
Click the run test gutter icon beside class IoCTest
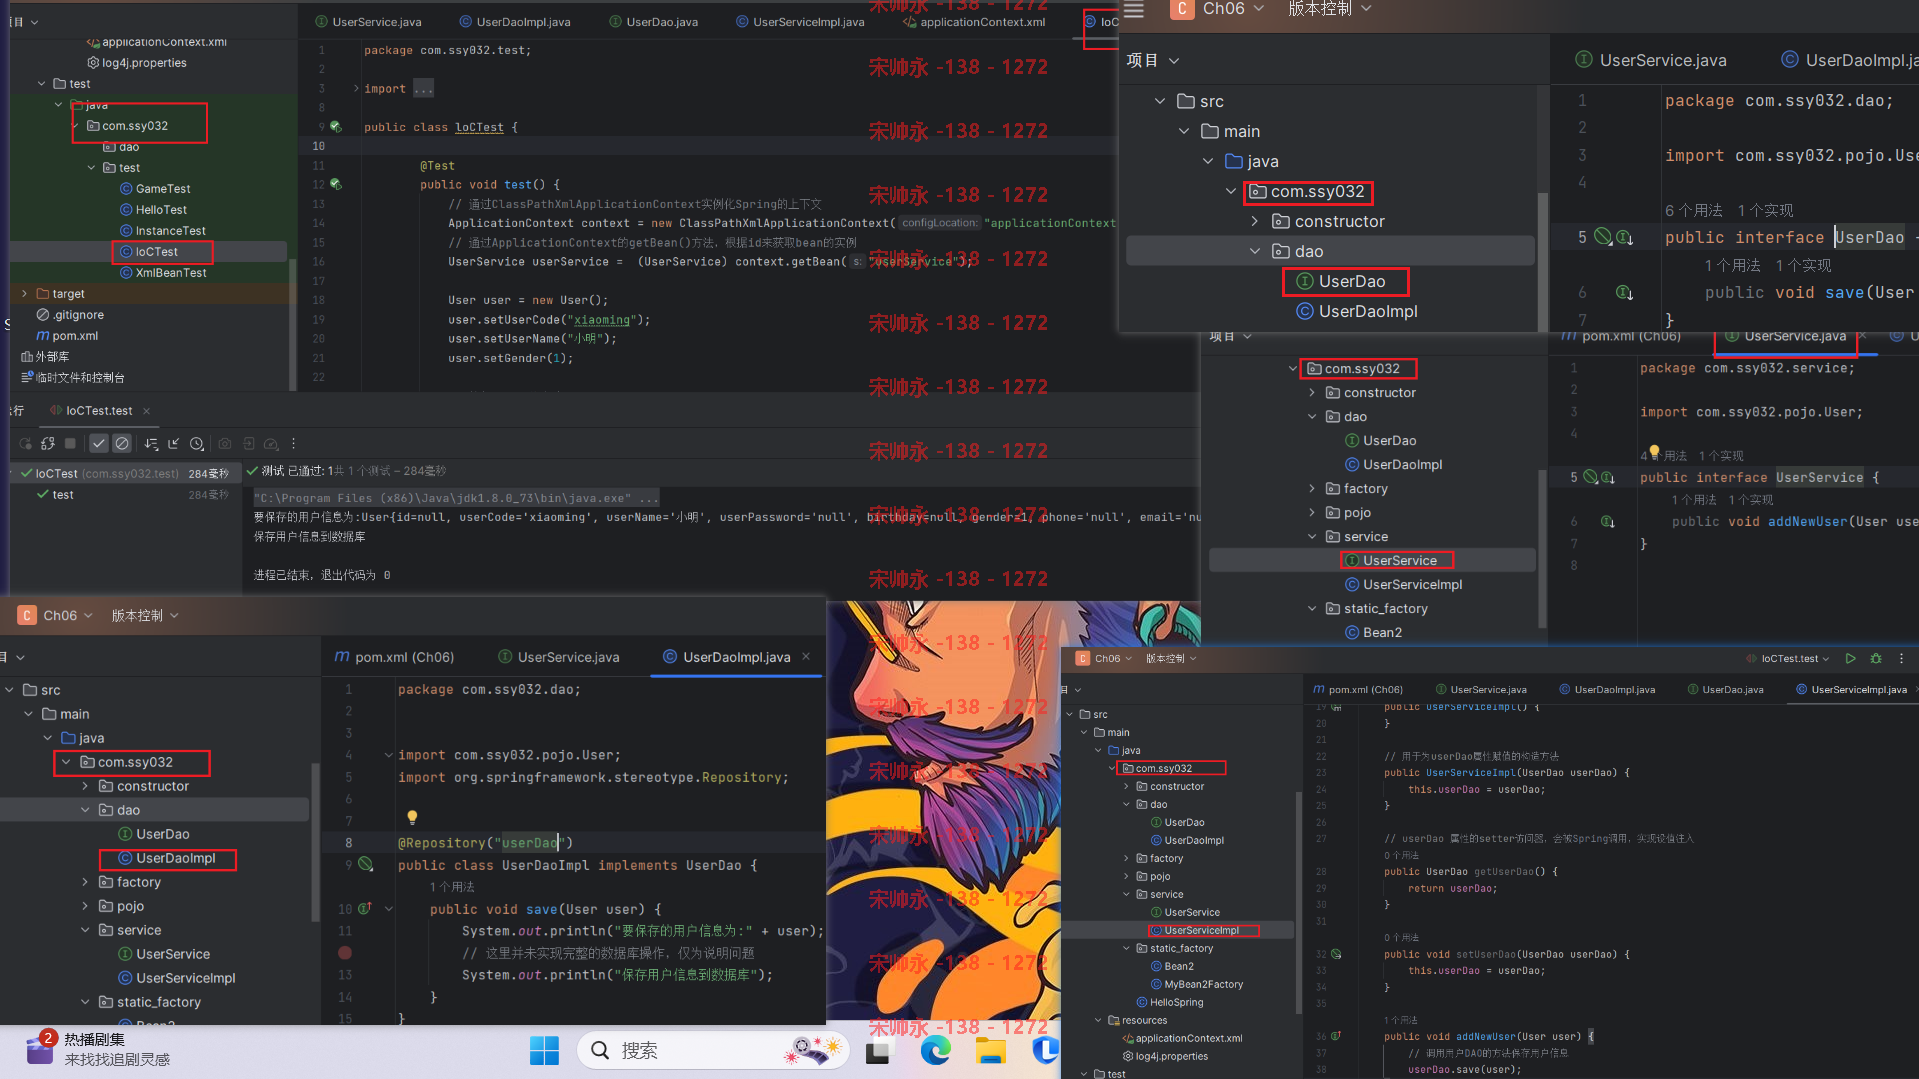tap(336, 127)
